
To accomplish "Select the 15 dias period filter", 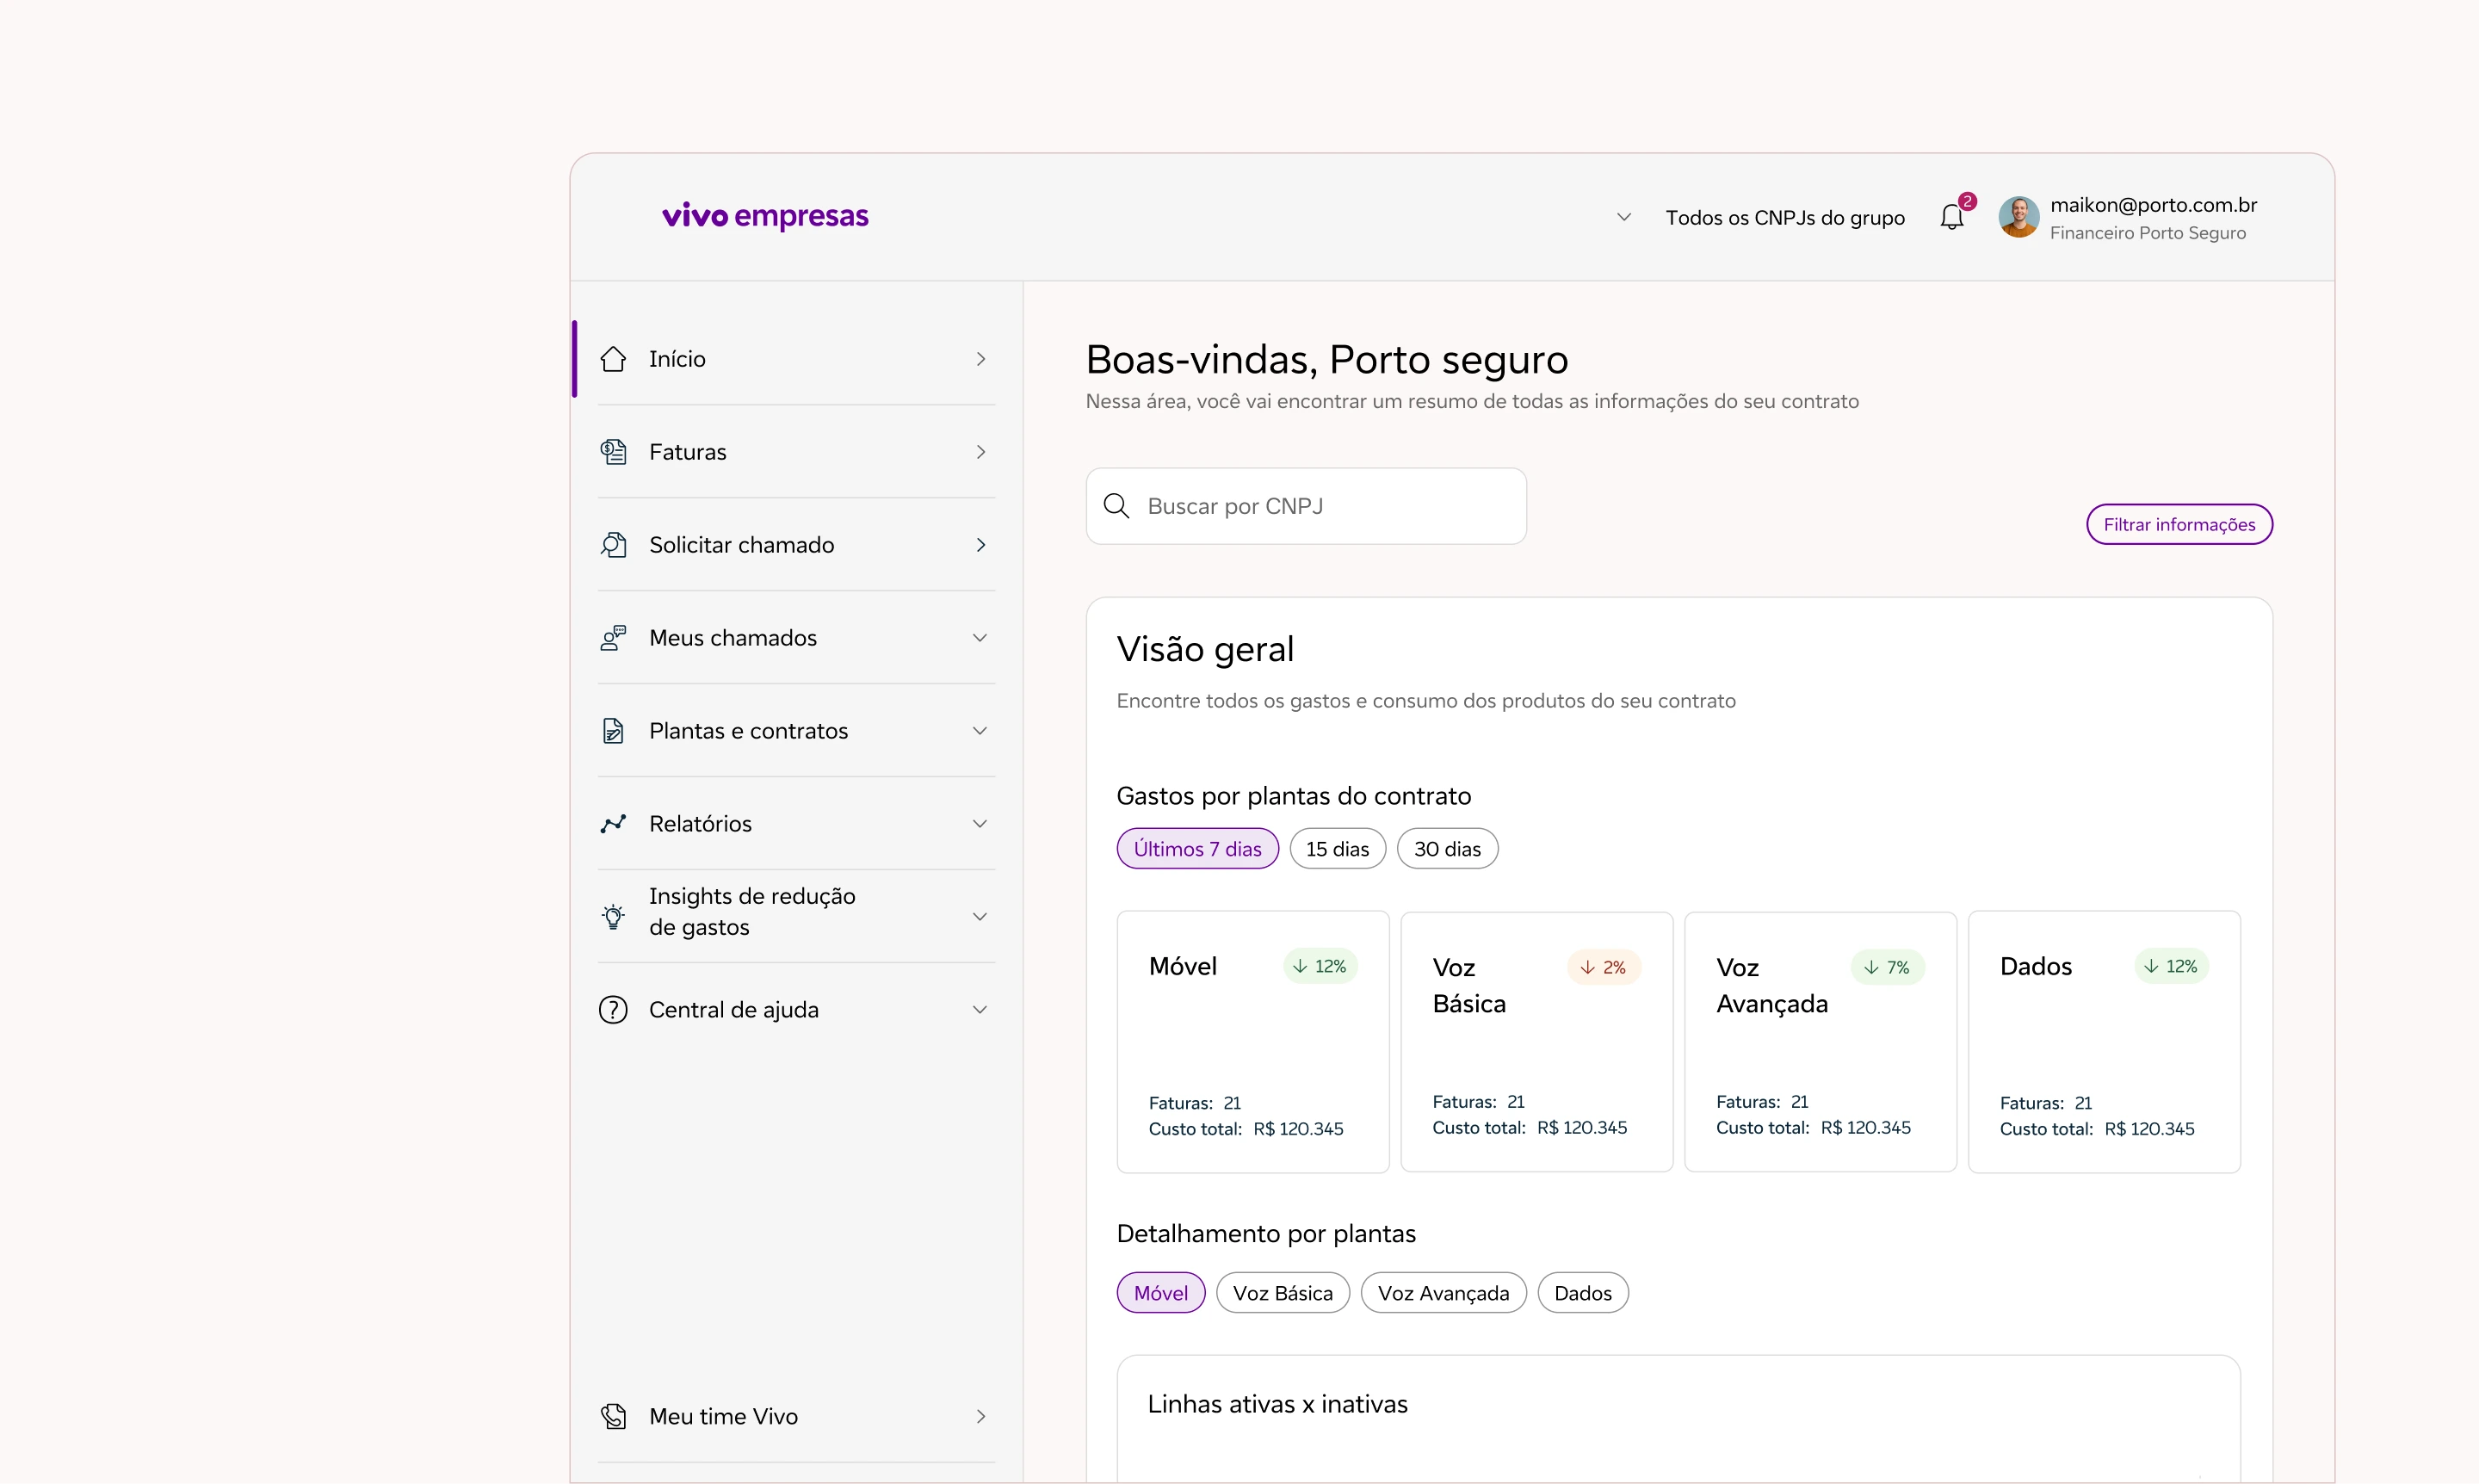I will pos(1338,849).
